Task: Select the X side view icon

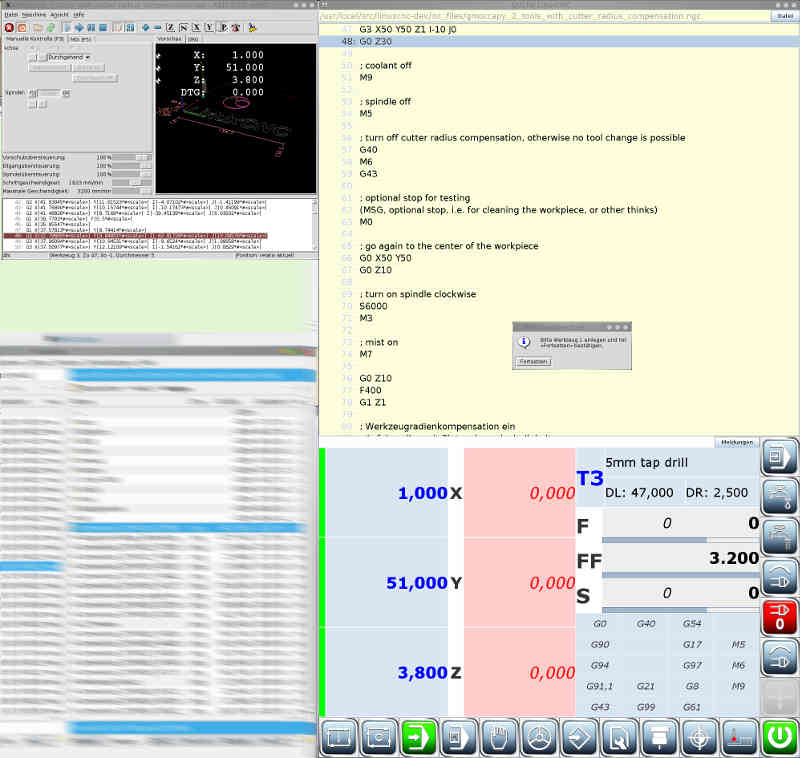Action: point(196,28)
